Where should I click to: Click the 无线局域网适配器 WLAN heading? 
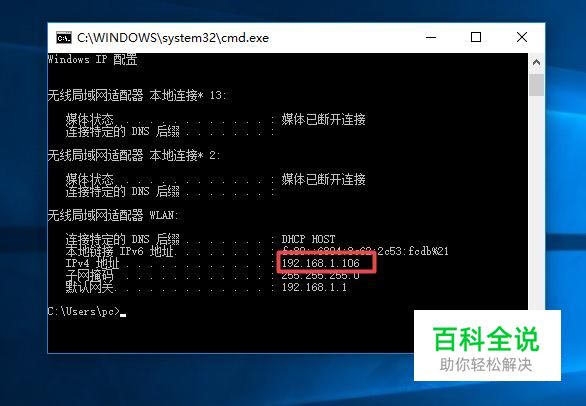[x=113, y=215]
